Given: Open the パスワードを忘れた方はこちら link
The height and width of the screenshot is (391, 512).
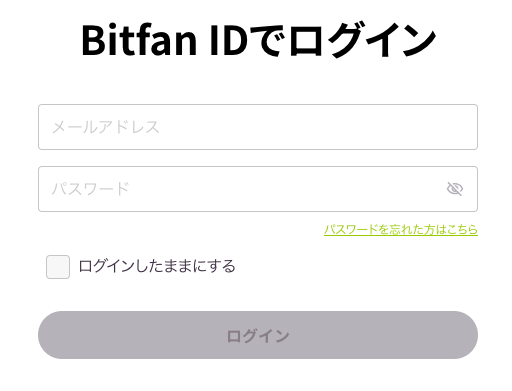Looking at the screenshot, I should [x=401, y=230].
